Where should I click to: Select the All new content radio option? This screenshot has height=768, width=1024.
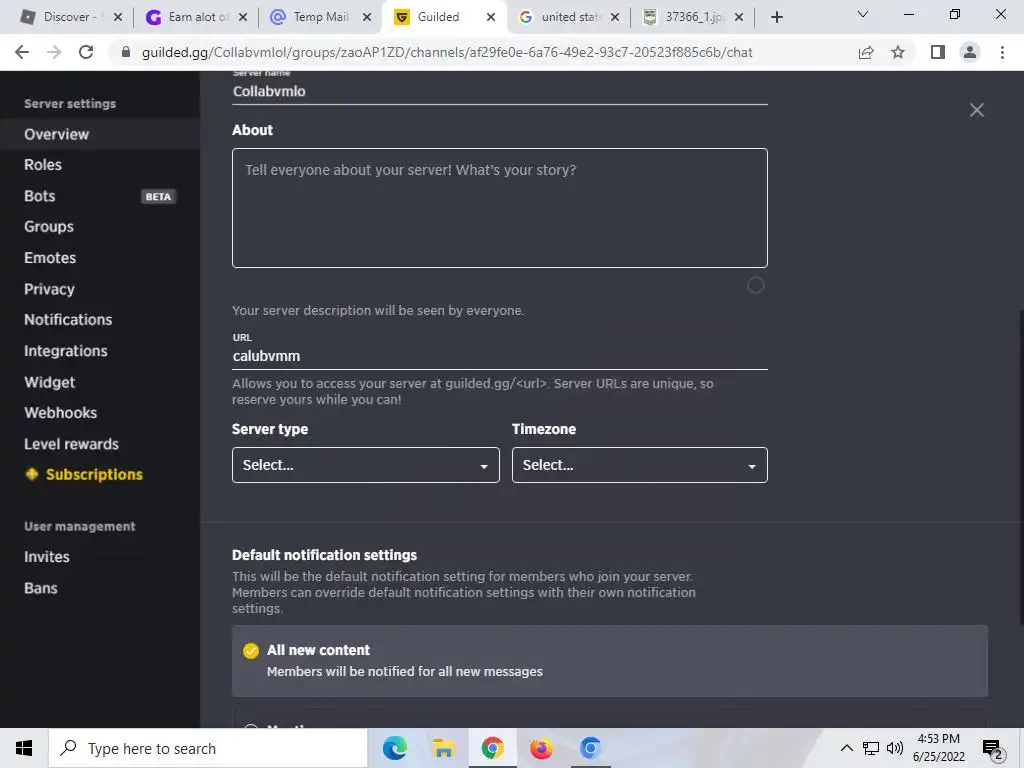point(251,651)
